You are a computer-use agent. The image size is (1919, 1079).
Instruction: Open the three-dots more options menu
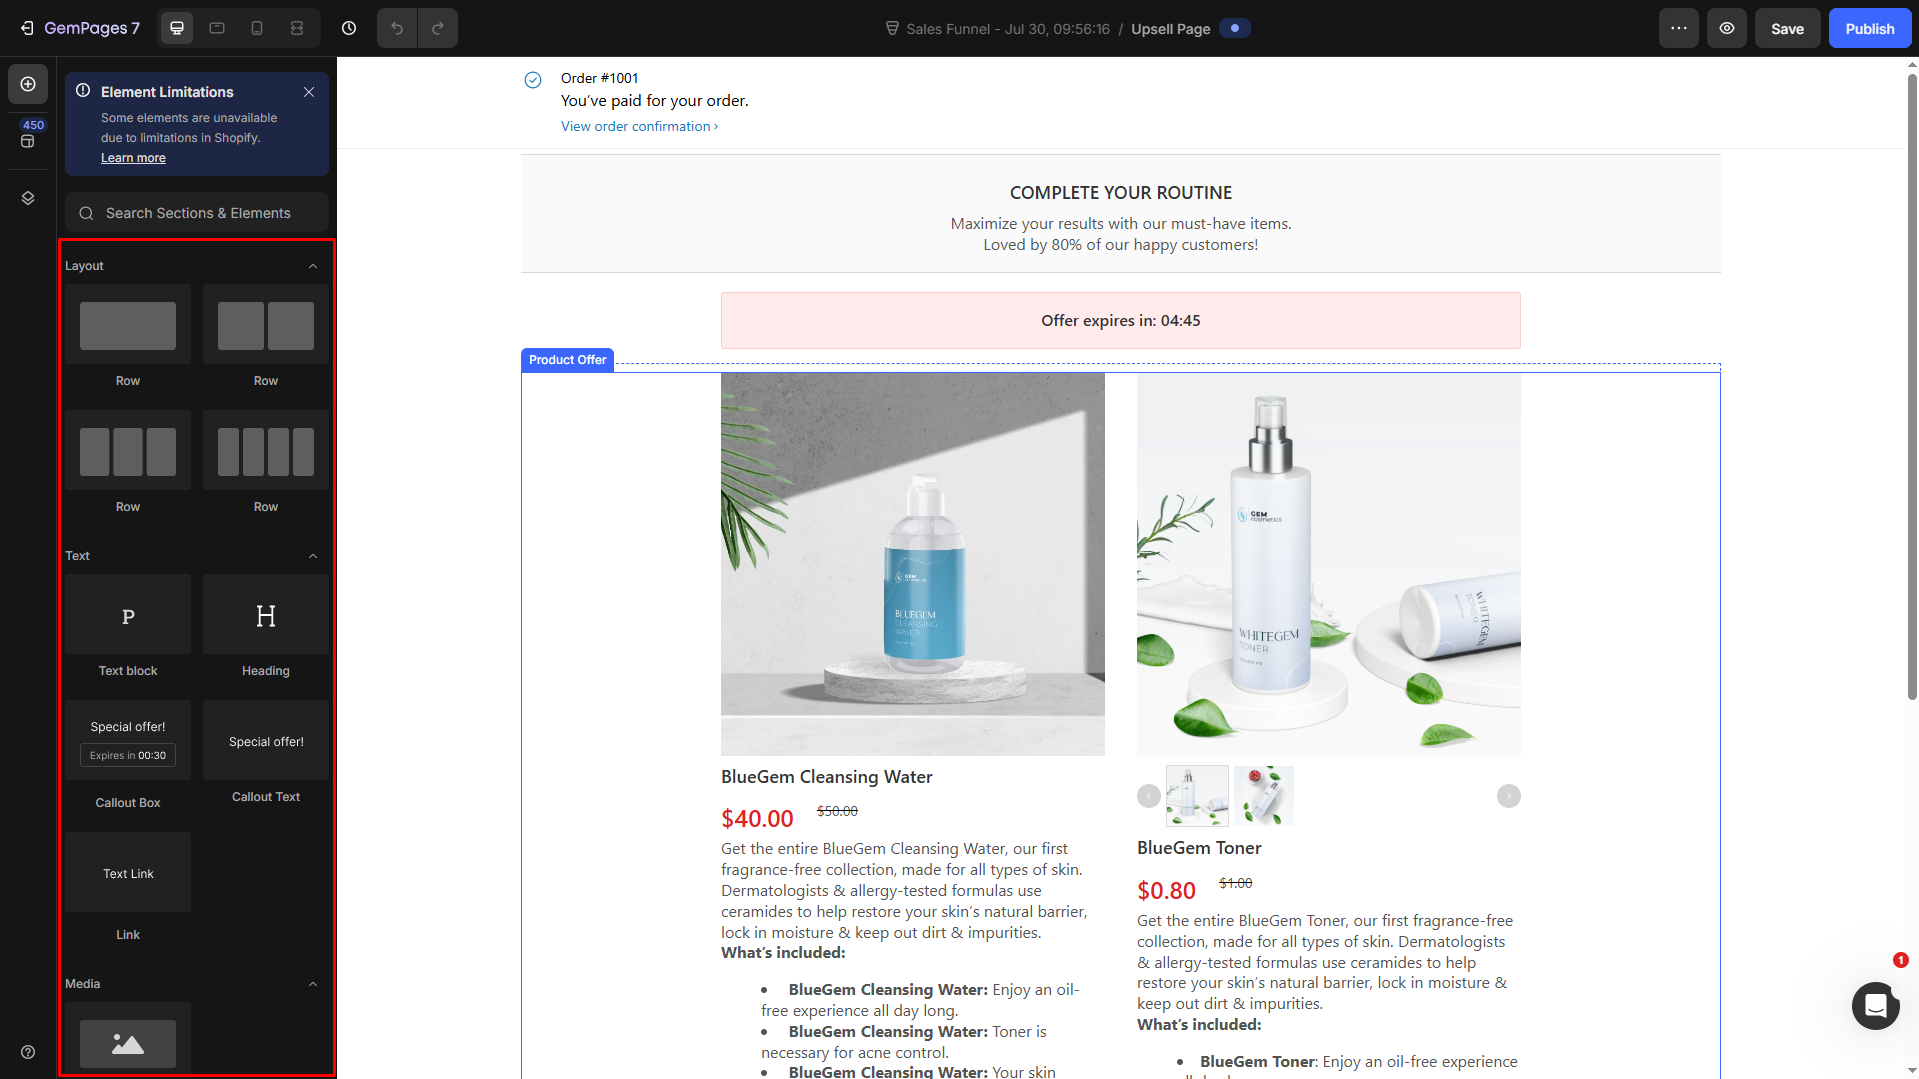point(1679,28)
